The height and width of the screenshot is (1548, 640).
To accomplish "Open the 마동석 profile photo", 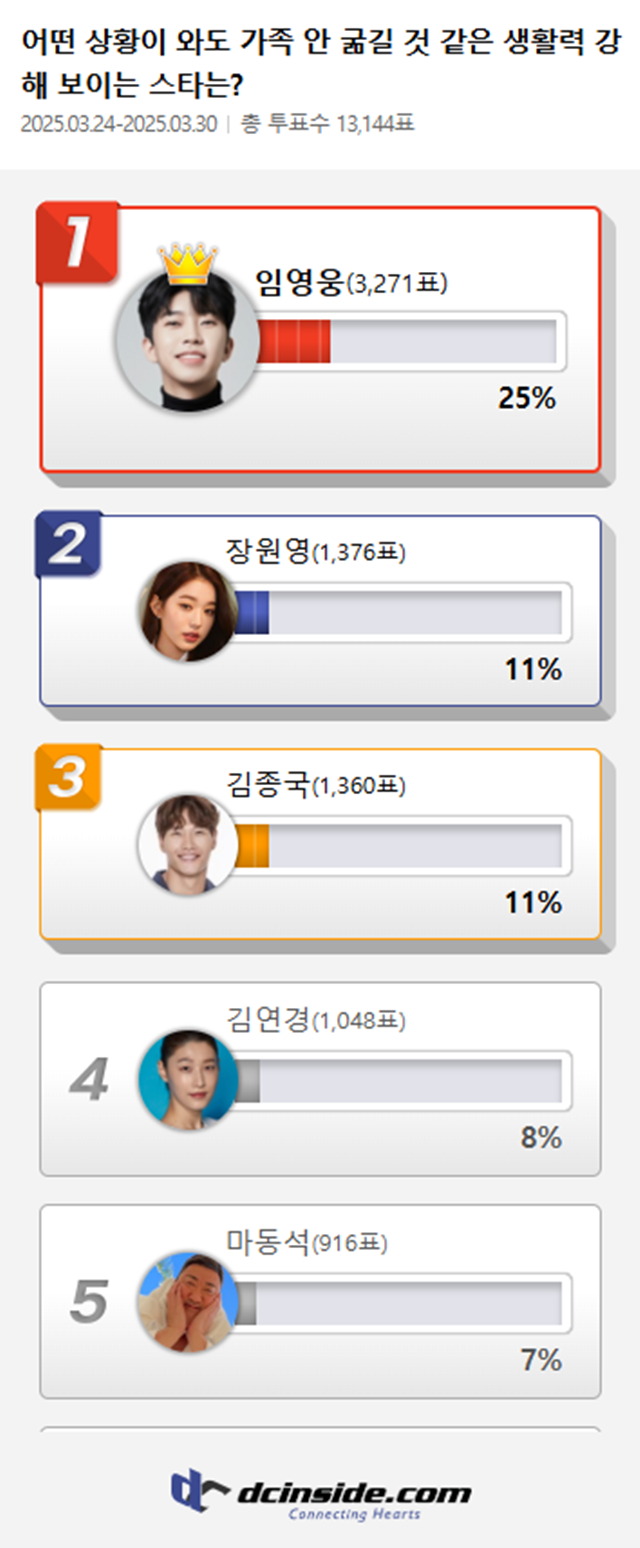I will [186, 1301].
